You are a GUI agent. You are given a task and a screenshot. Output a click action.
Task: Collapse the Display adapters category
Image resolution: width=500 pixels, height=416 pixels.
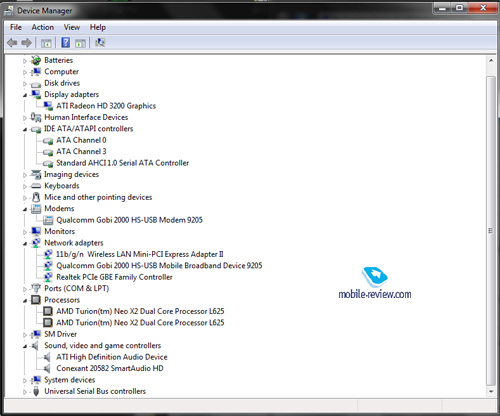coord(25,95)
